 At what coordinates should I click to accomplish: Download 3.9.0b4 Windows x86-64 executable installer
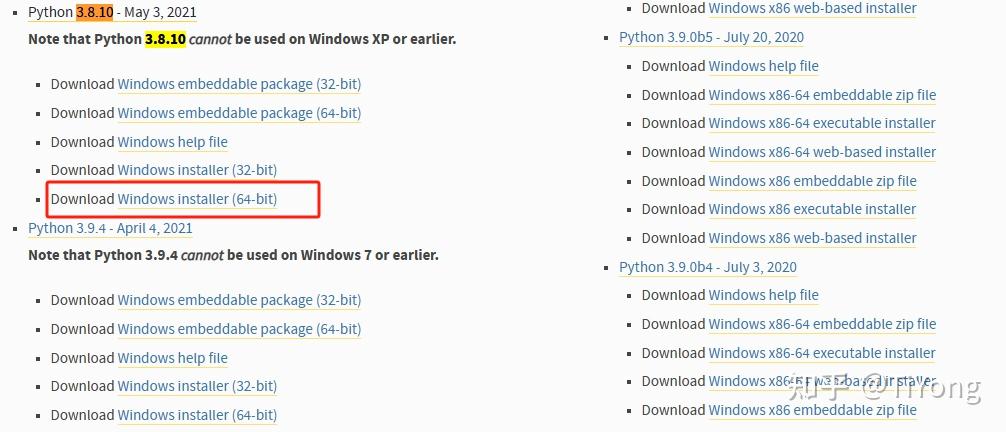pos(822,353)
